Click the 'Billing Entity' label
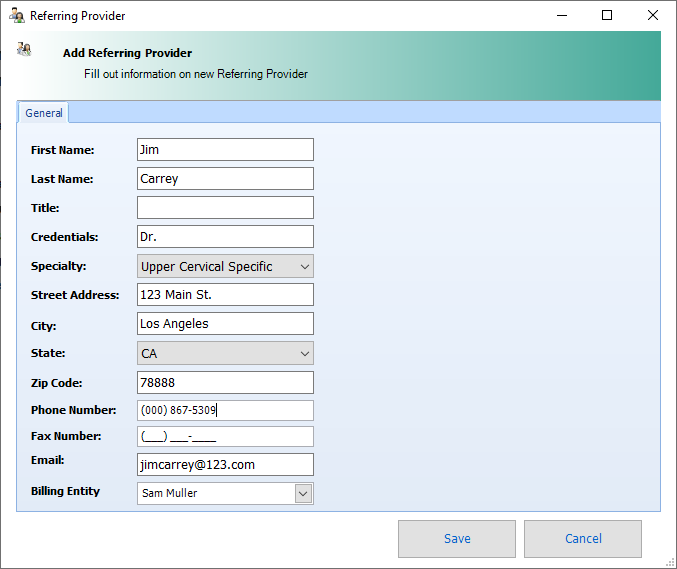677x569 pixels. pyautogui.click(x=65, y=491)
